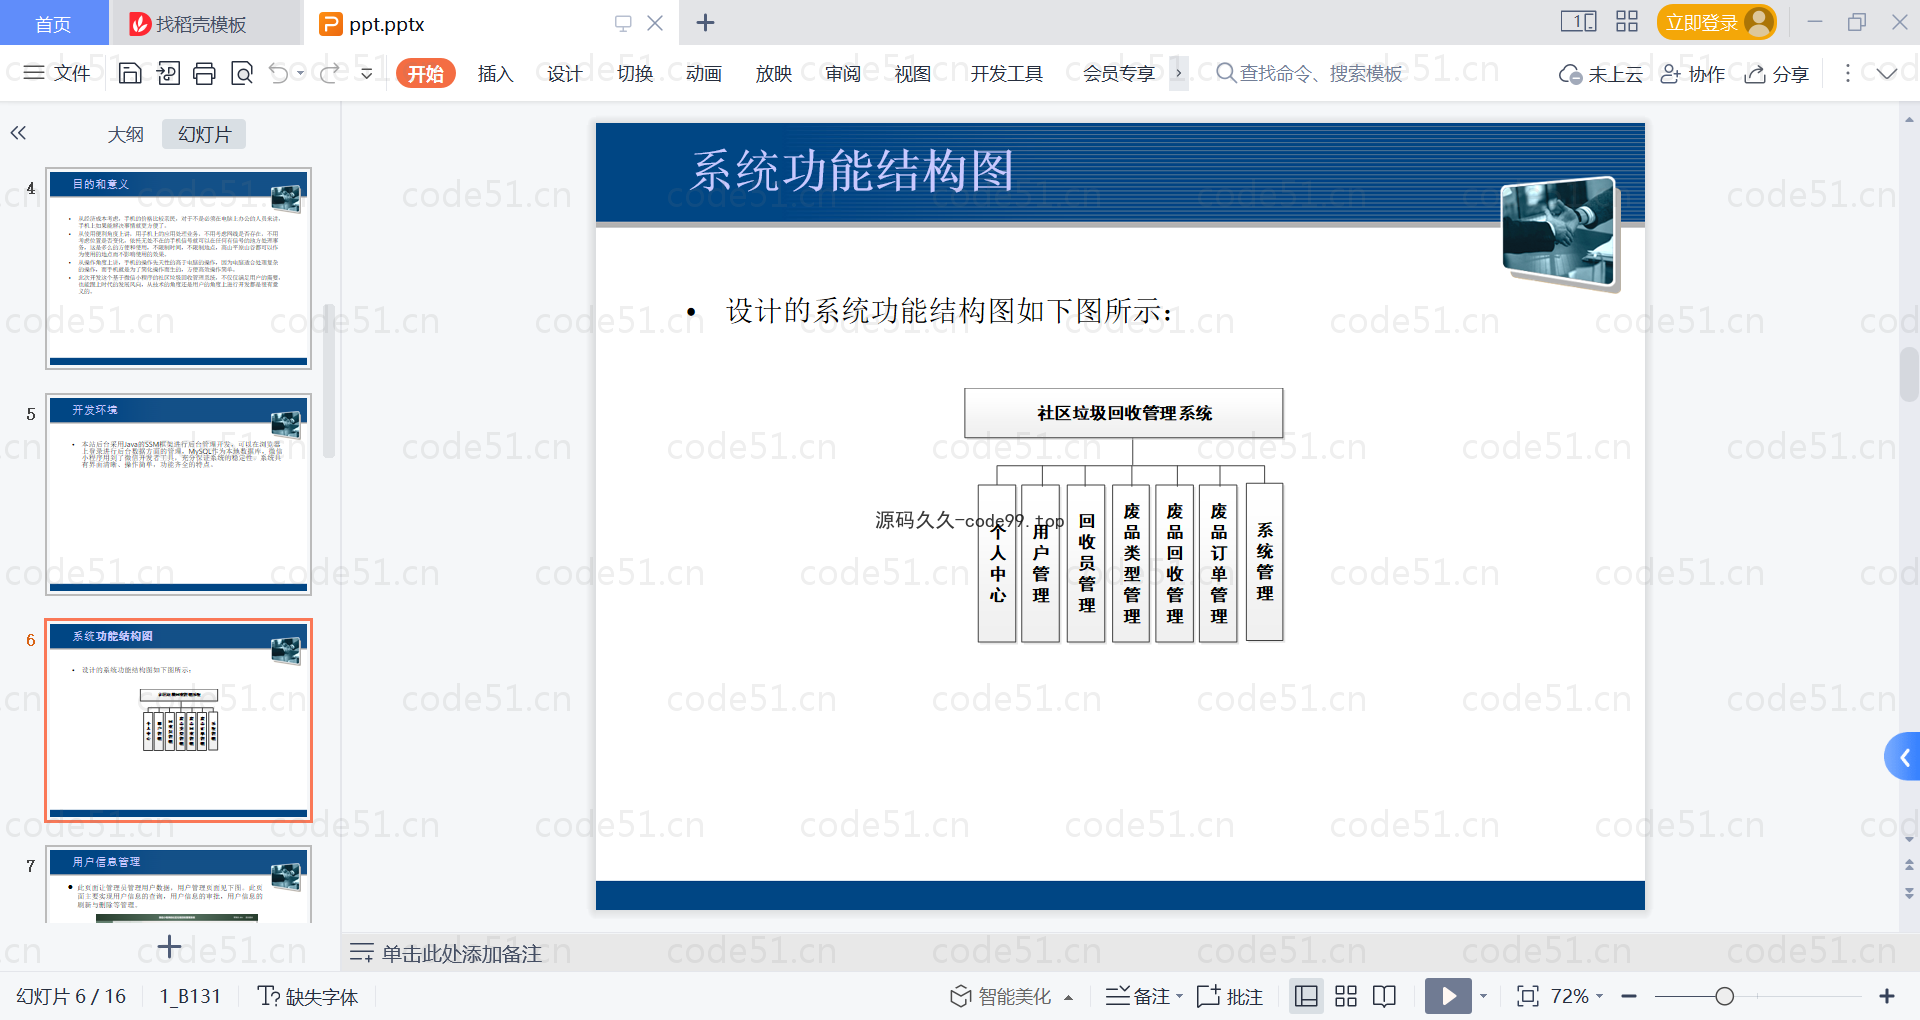This screenshot has width=1920, height=1020.
Task: Click the next slide double arrow
Action: tap(1910, 892)
